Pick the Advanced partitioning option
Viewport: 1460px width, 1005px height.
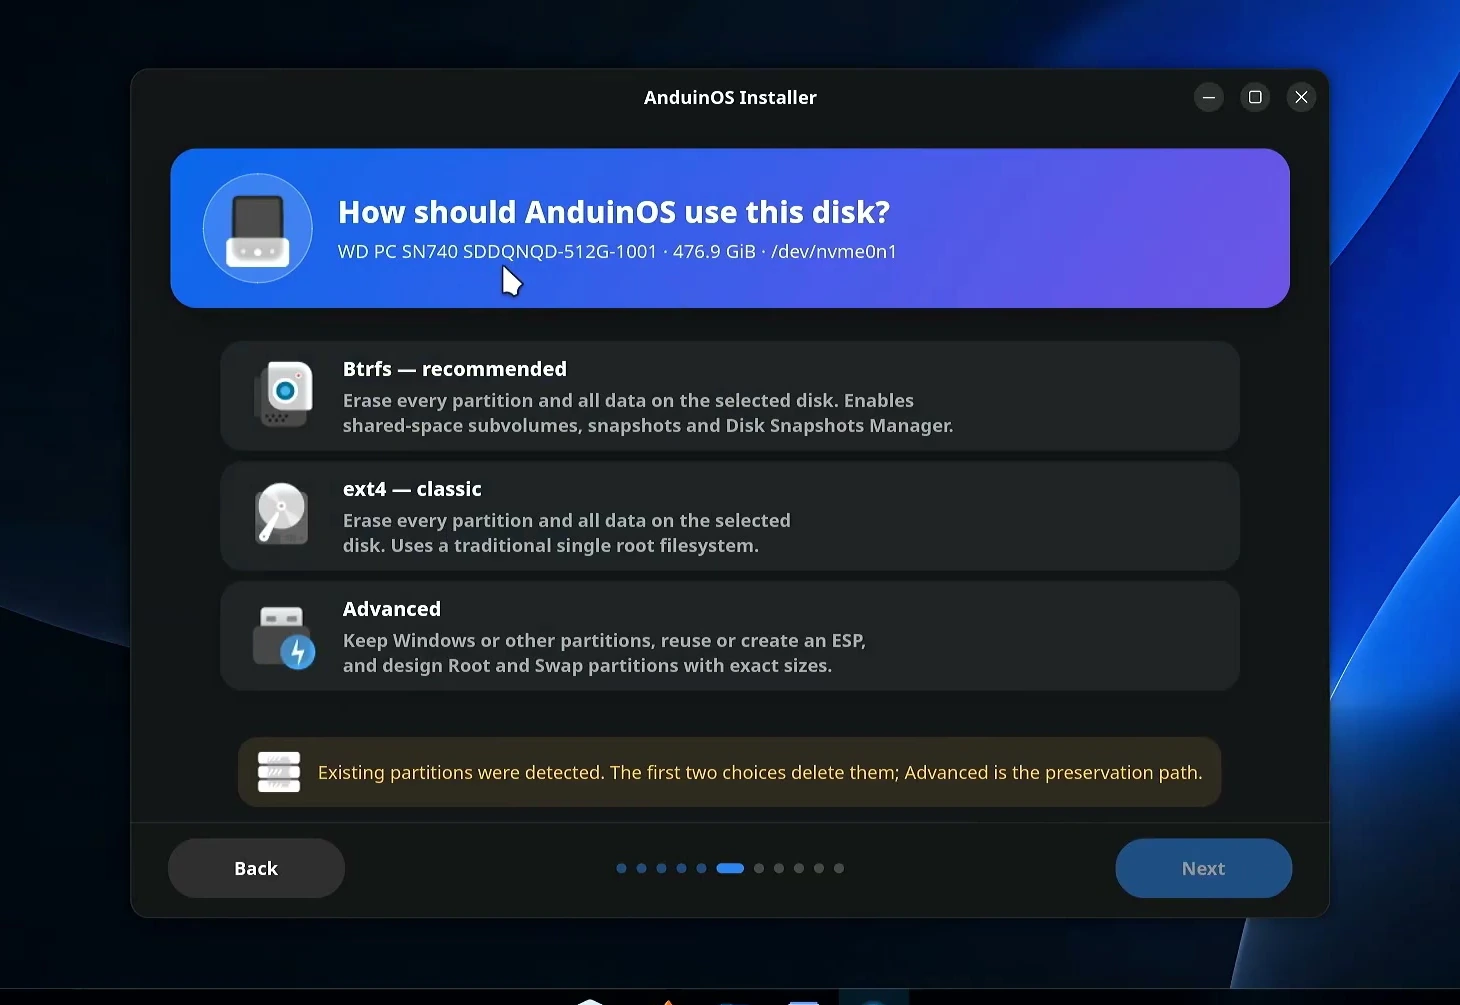(x=730, y=636)
